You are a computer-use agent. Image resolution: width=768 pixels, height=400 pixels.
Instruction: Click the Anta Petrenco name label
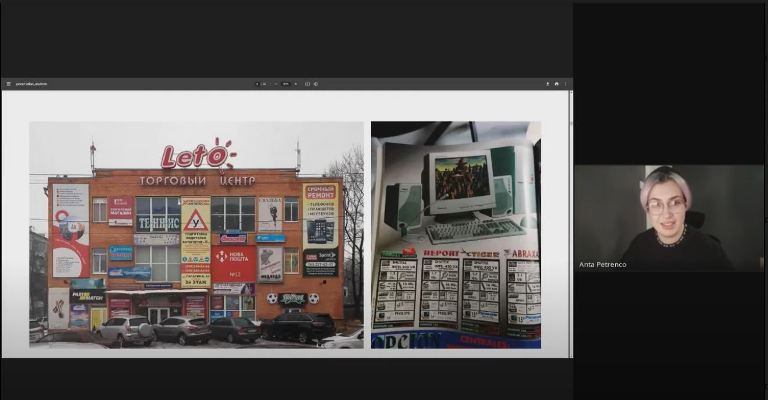pyautogui.click(x=602, y=264)
